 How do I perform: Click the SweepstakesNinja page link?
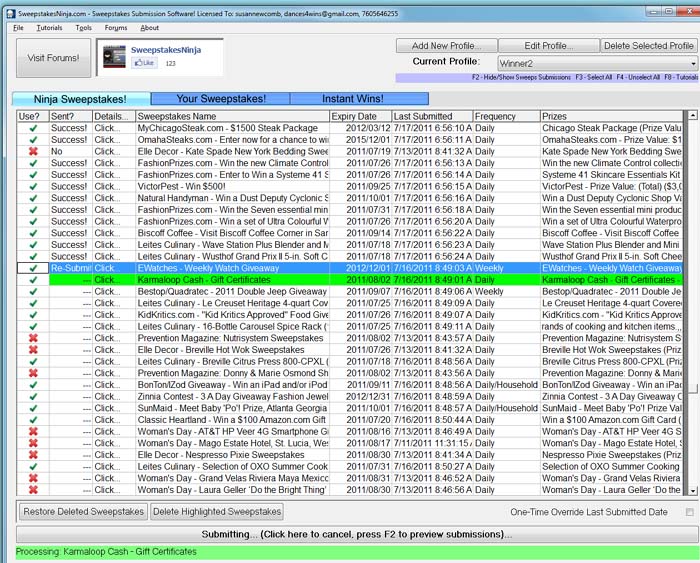[x=166, y=50]
